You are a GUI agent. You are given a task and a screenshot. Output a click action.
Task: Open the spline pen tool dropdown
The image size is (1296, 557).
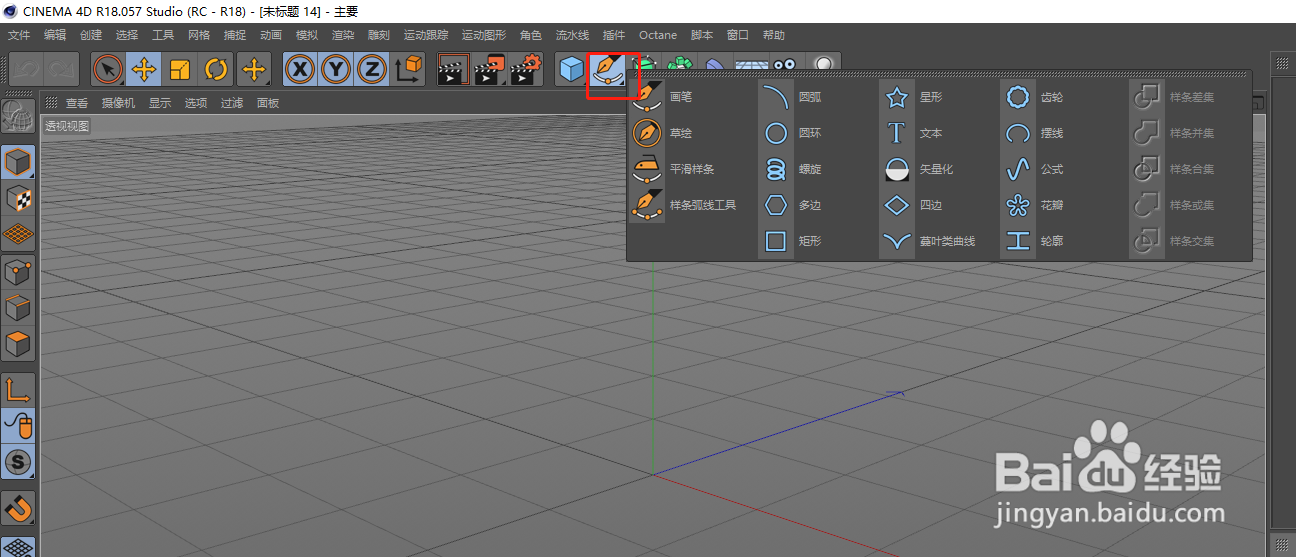coord(608,69)
